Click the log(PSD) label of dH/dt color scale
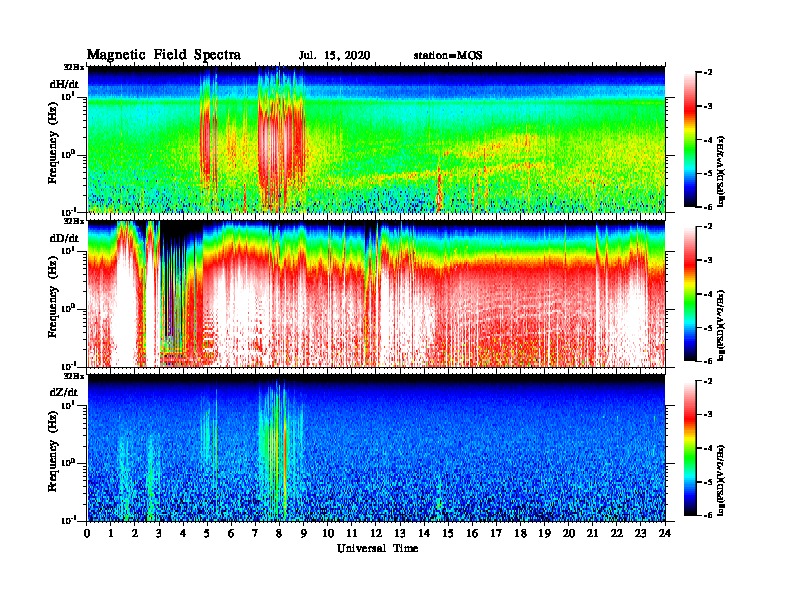Viewport: 792px width, 612px height. pyautogui.click(x=721, y=170)
